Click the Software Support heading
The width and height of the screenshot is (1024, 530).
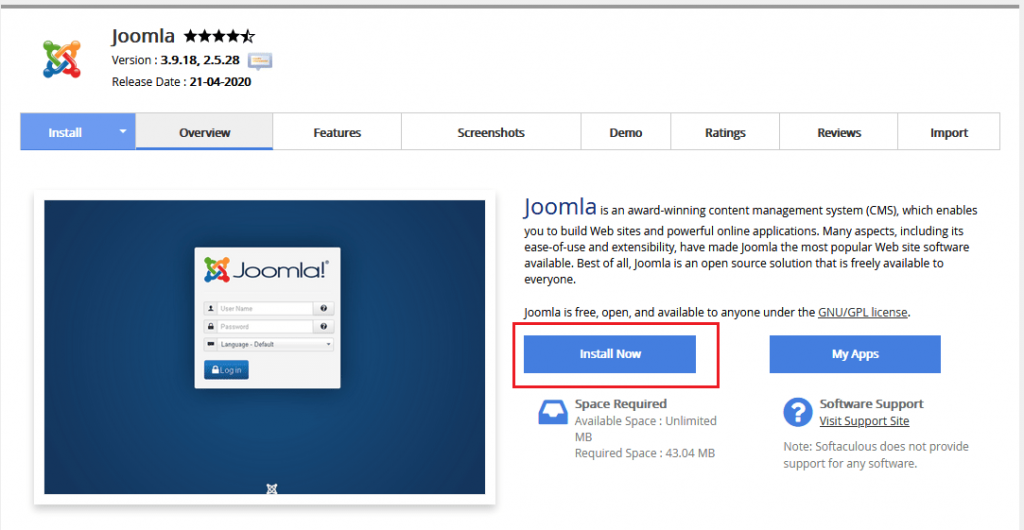pyautogui.click(x=871, y=404)
